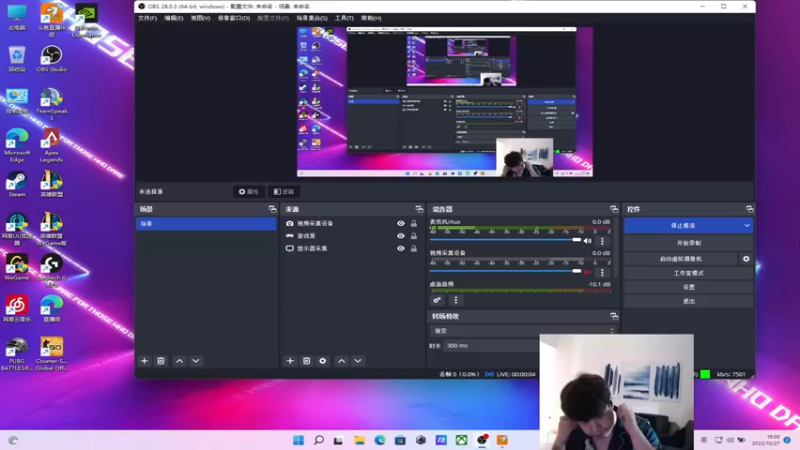Click the Start Recording button
800x450 pixels.
(688, 243)
